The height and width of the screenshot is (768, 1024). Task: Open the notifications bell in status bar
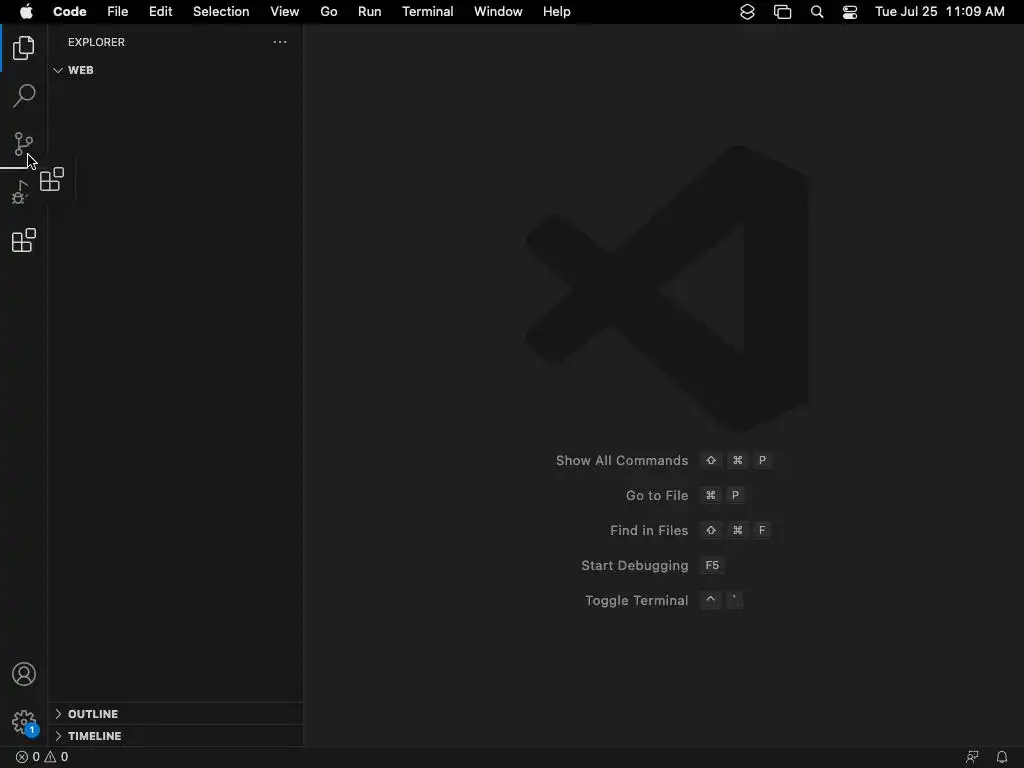tap(1002, 757)
